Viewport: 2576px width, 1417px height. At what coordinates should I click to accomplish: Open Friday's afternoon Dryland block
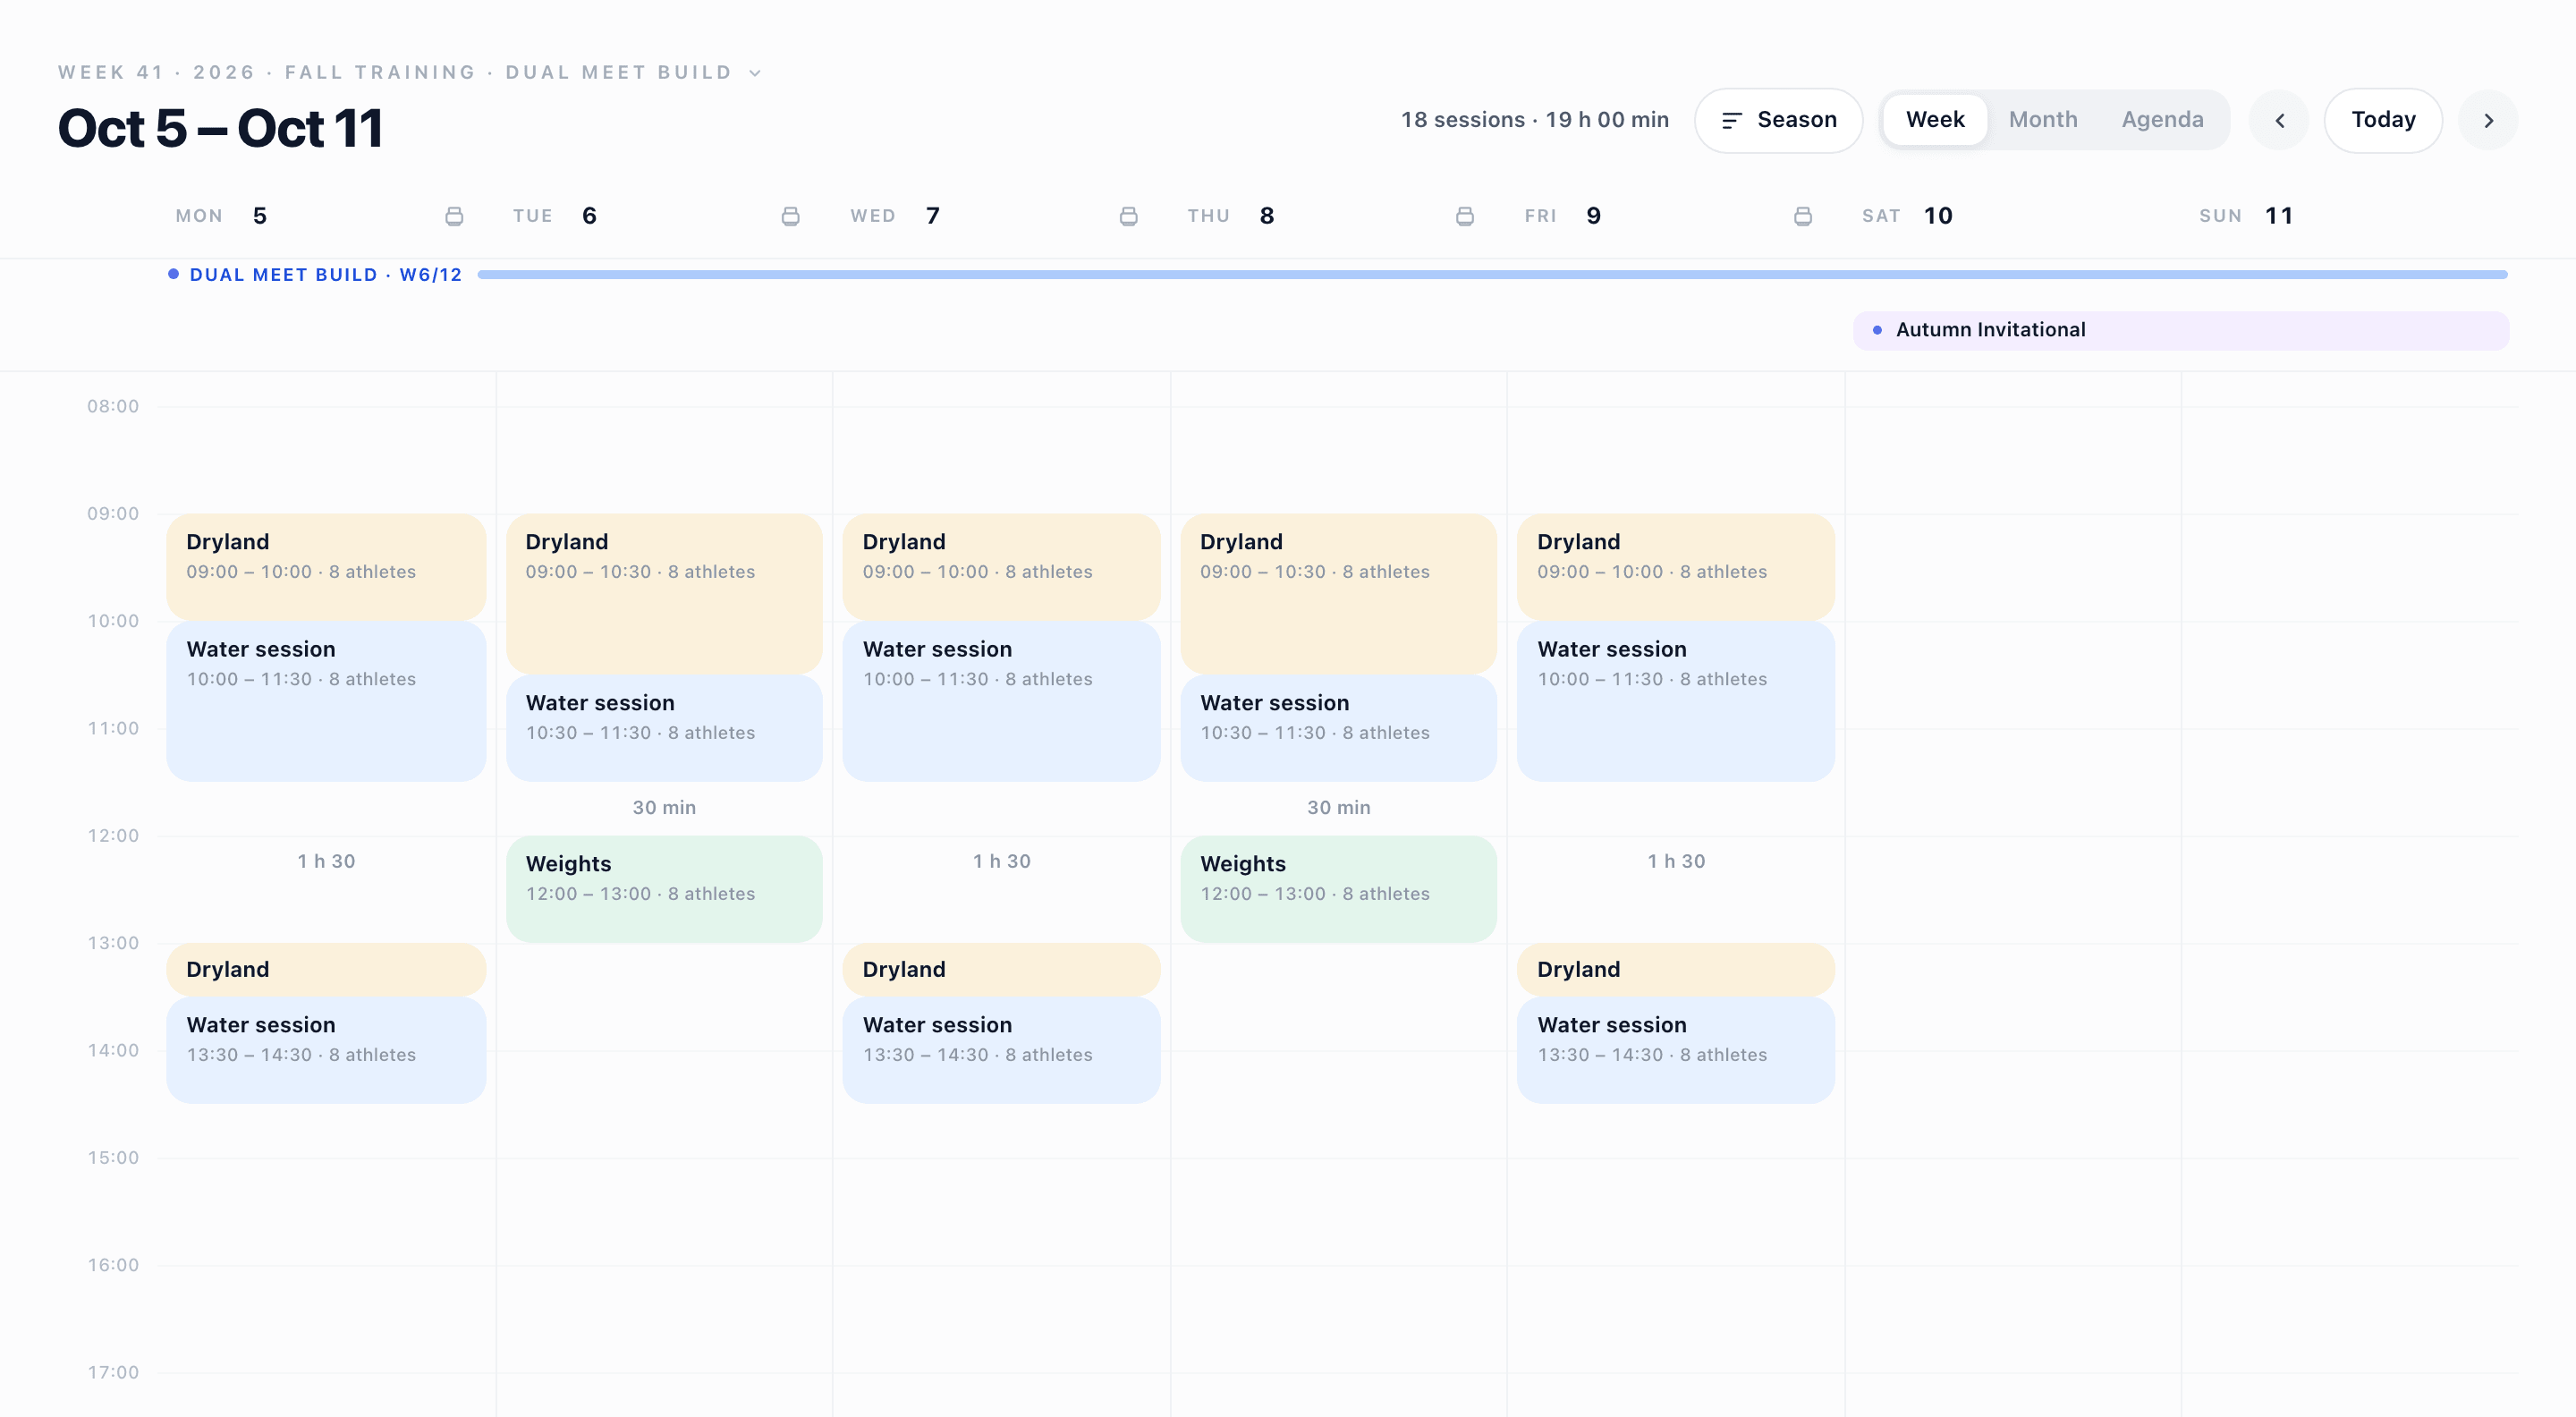coord(1675,969)
